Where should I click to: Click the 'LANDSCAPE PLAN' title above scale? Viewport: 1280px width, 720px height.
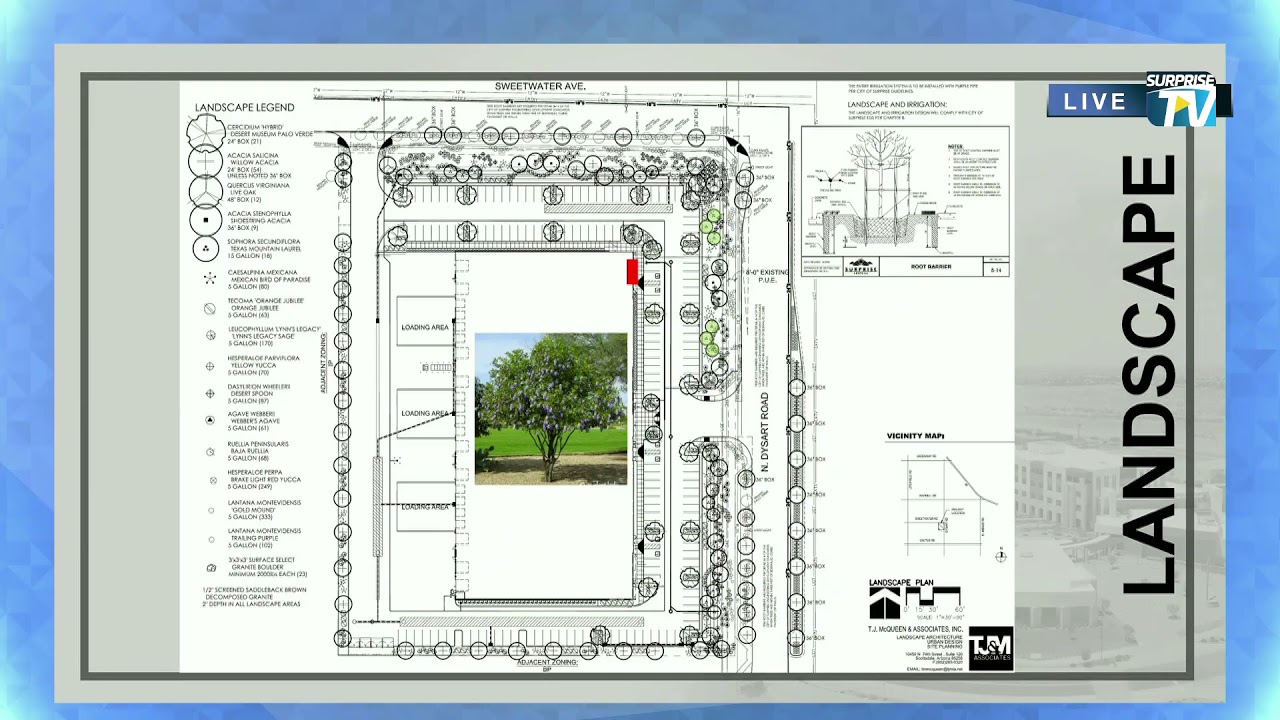[x=901, y=583]
